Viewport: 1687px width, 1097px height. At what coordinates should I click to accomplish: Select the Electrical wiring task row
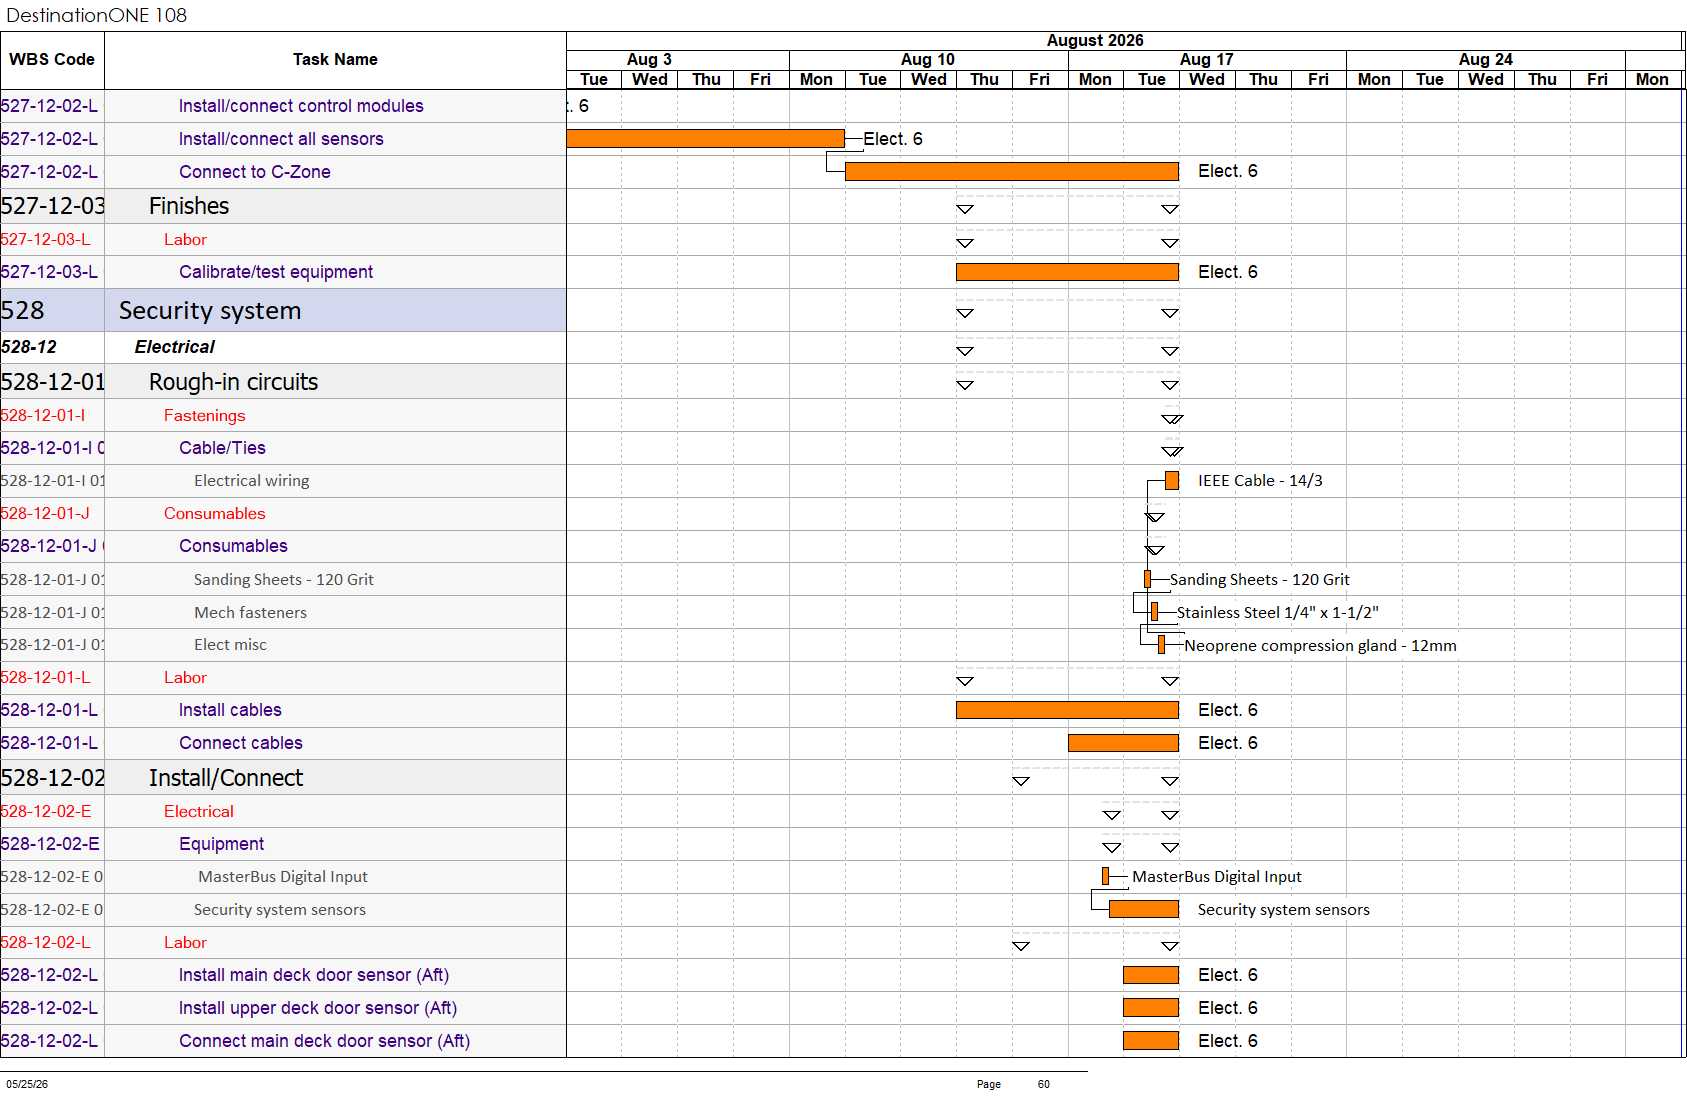(283, 481)
